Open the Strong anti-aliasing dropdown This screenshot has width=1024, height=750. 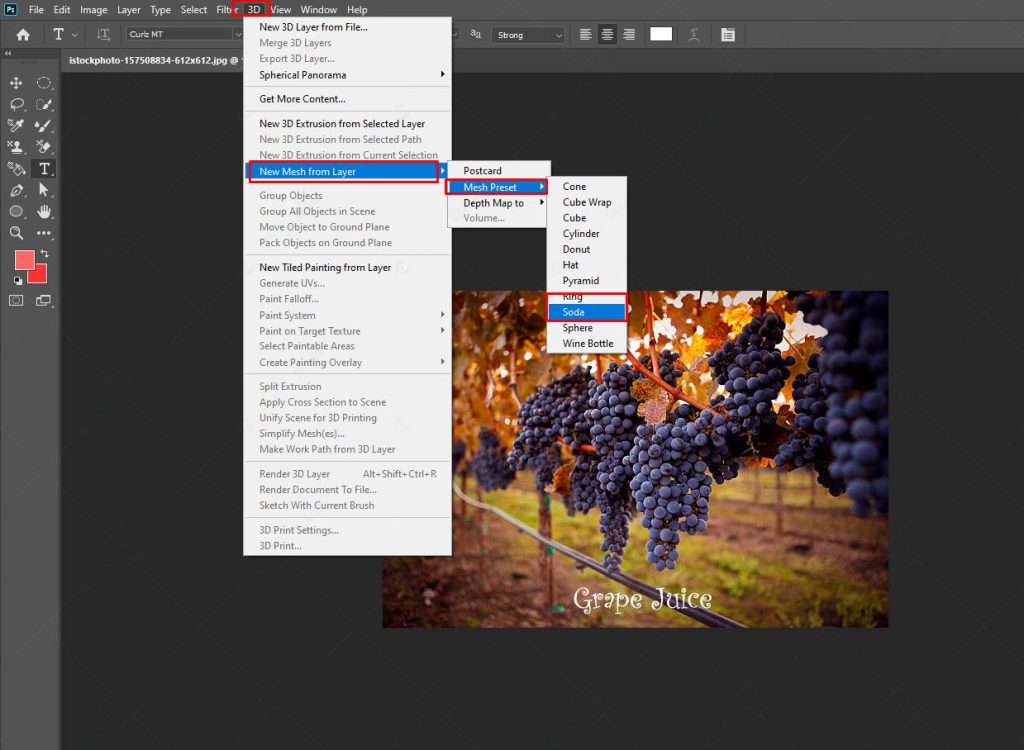528,34
